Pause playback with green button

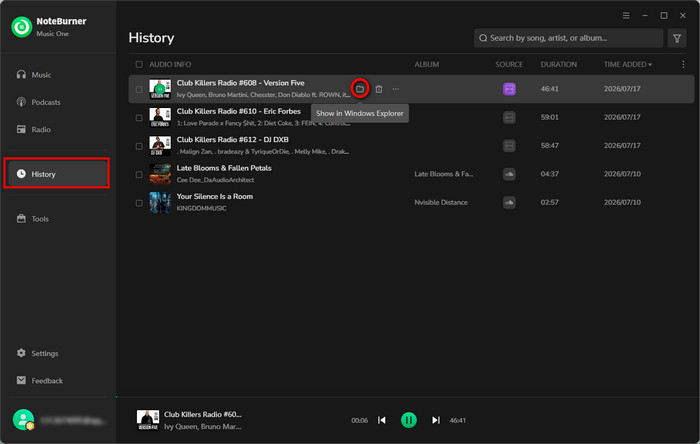408,420
